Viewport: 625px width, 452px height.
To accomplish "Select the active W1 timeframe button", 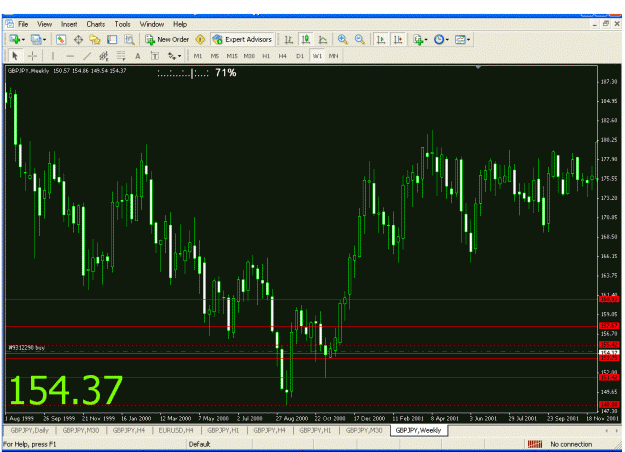I will point(317,56).
